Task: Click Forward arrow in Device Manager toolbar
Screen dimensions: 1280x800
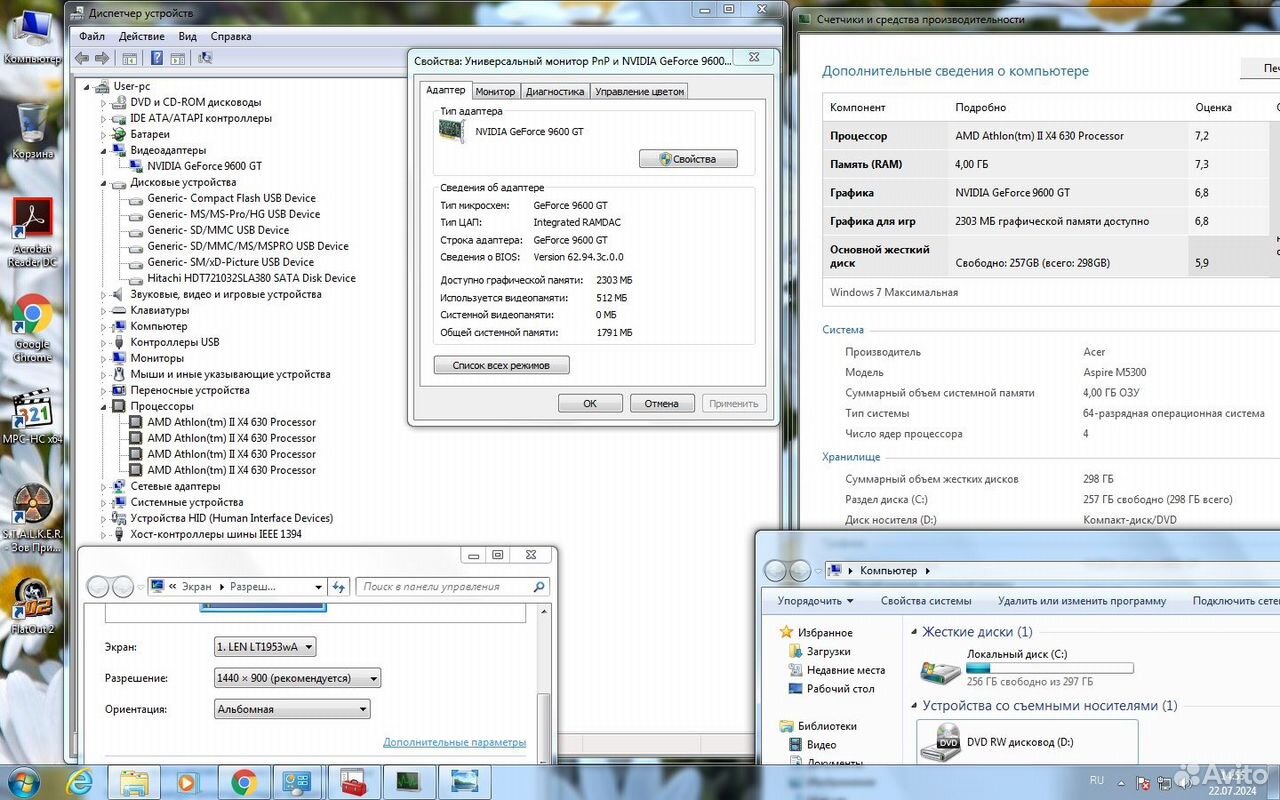Action: 101,58
